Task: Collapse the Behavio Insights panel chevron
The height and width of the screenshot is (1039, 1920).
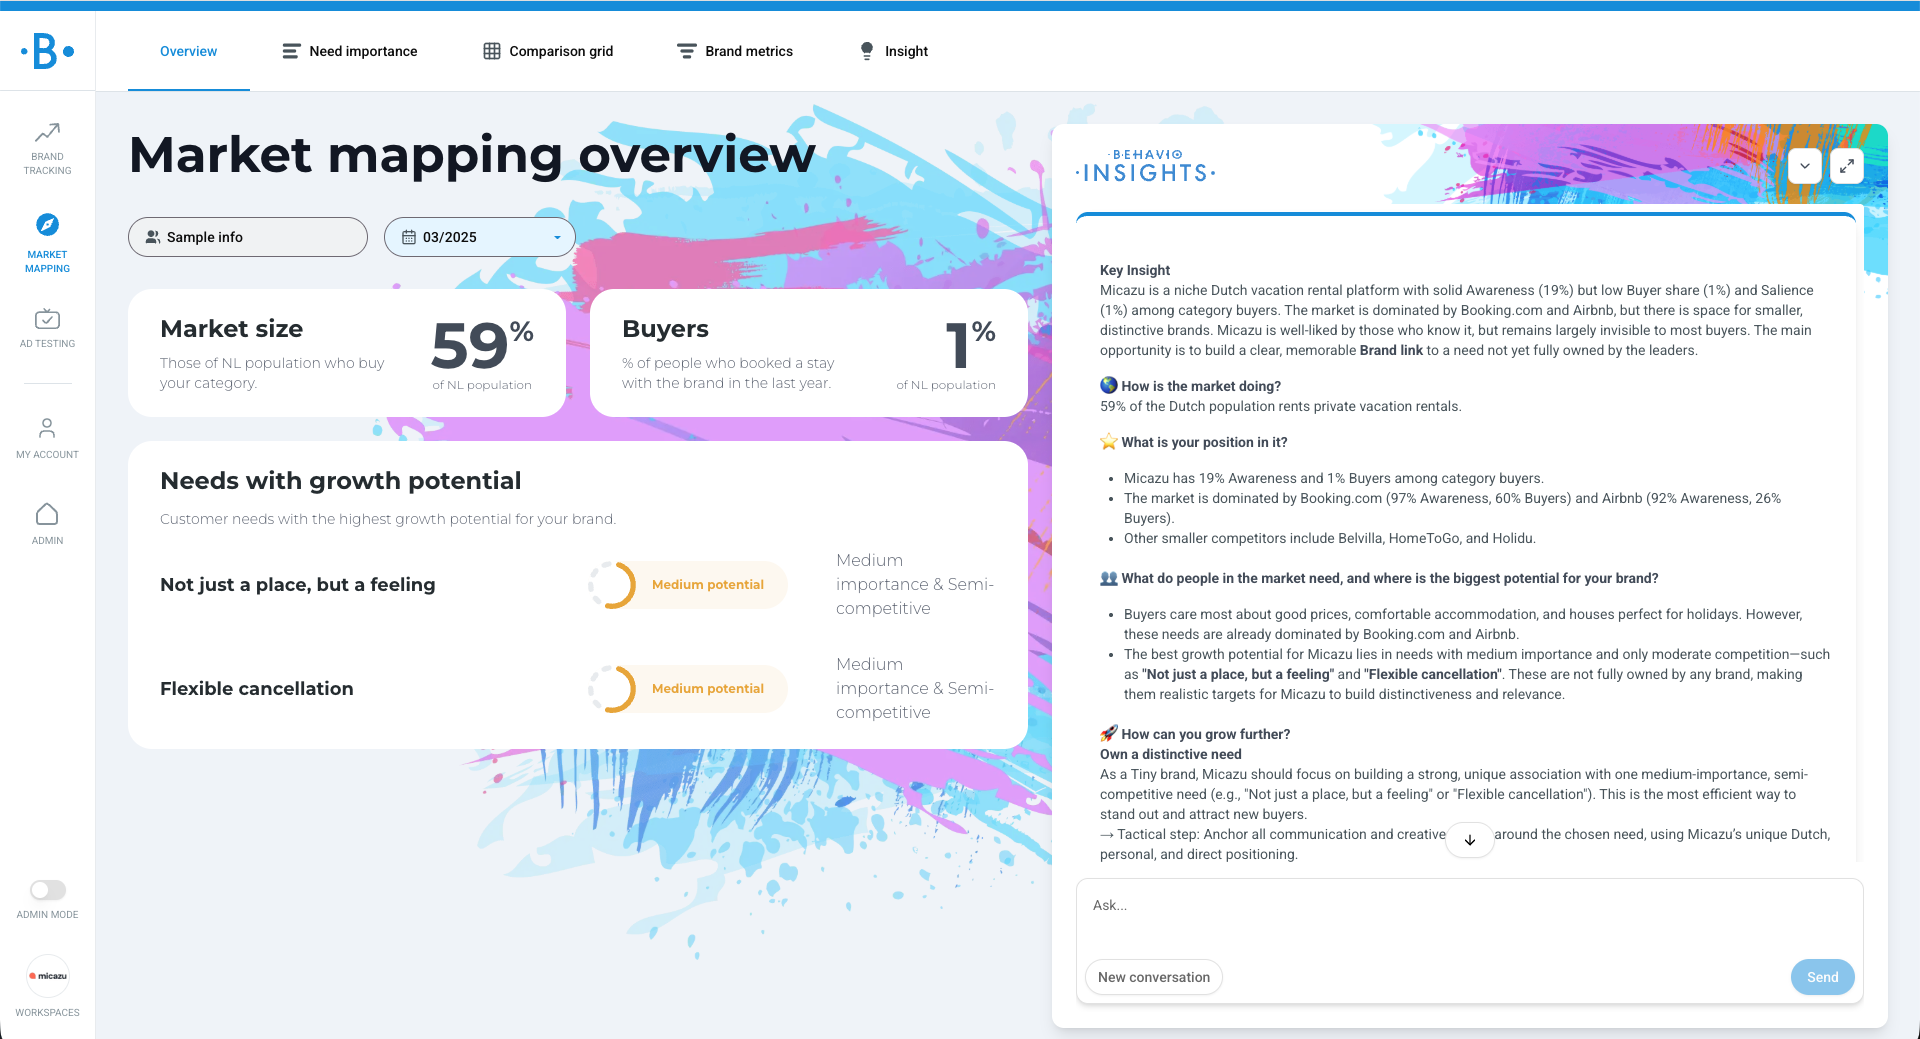Action: coord(1805,166)
